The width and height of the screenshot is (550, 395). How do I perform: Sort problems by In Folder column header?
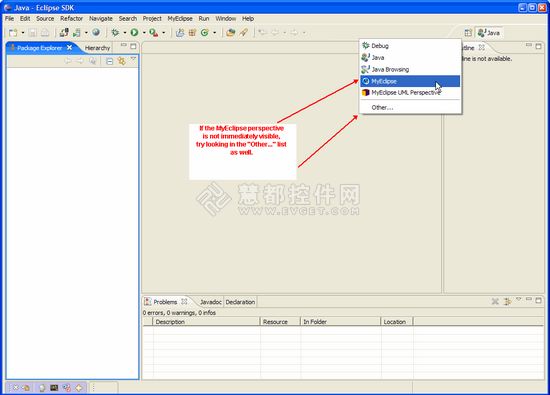tap(340, 322)
